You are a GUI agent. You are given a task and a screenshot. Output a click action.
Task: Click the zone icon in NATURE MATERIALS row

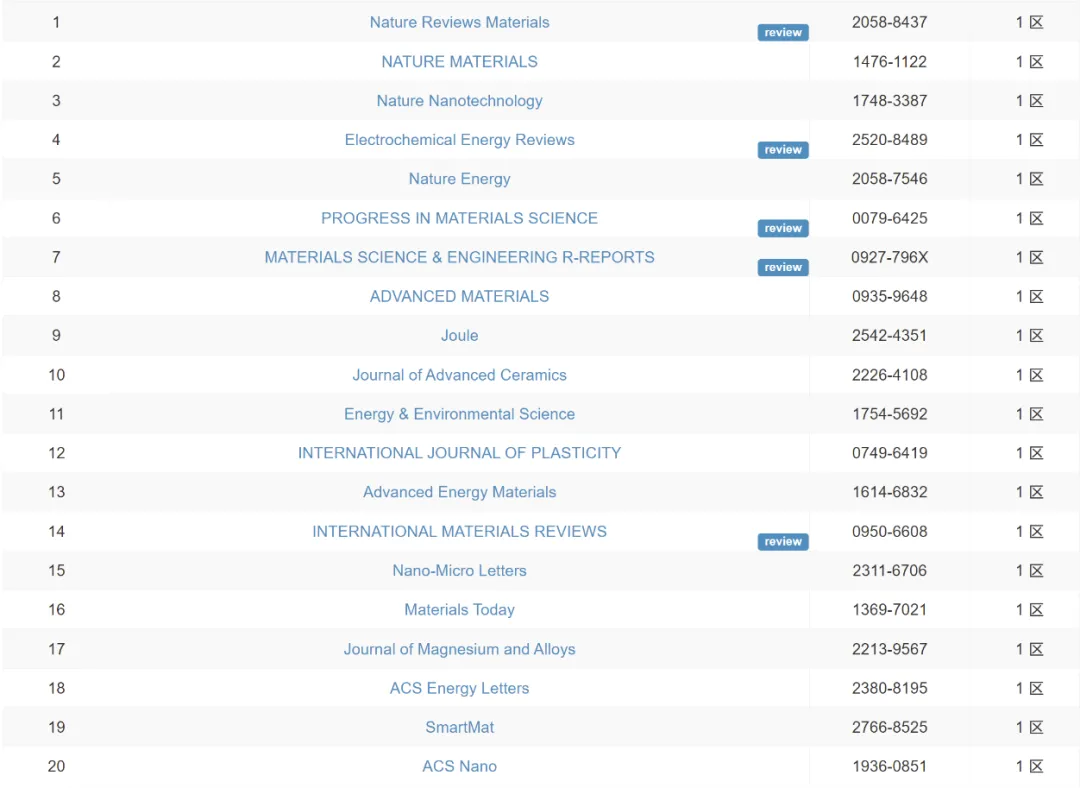[x=1037, y=62]
